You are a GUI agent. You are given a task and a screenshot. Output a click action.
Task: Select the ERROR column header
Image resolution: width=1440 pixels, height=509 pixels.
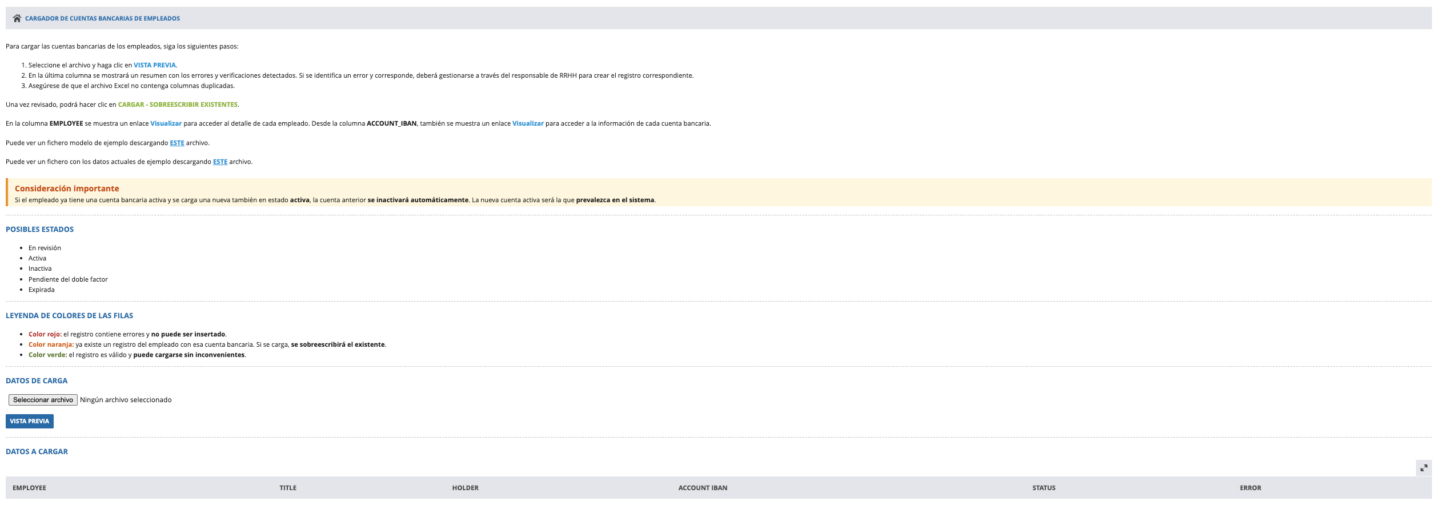pyautogui.click(x=1250, y=488)
